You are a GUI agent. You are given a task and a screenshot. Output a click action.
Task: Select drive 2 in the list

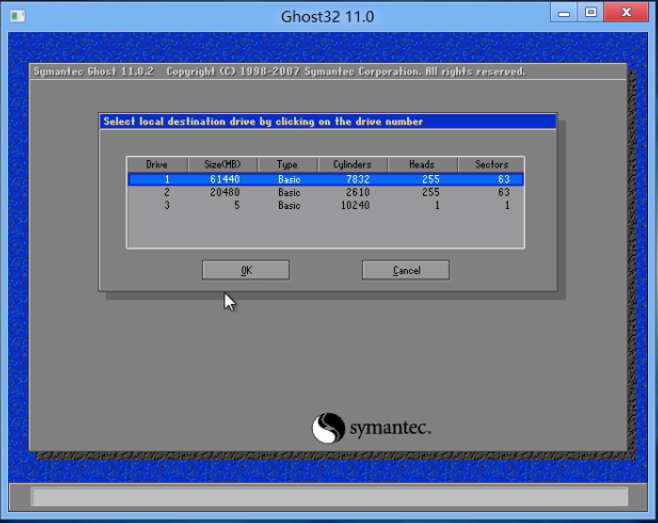(326, 193)
